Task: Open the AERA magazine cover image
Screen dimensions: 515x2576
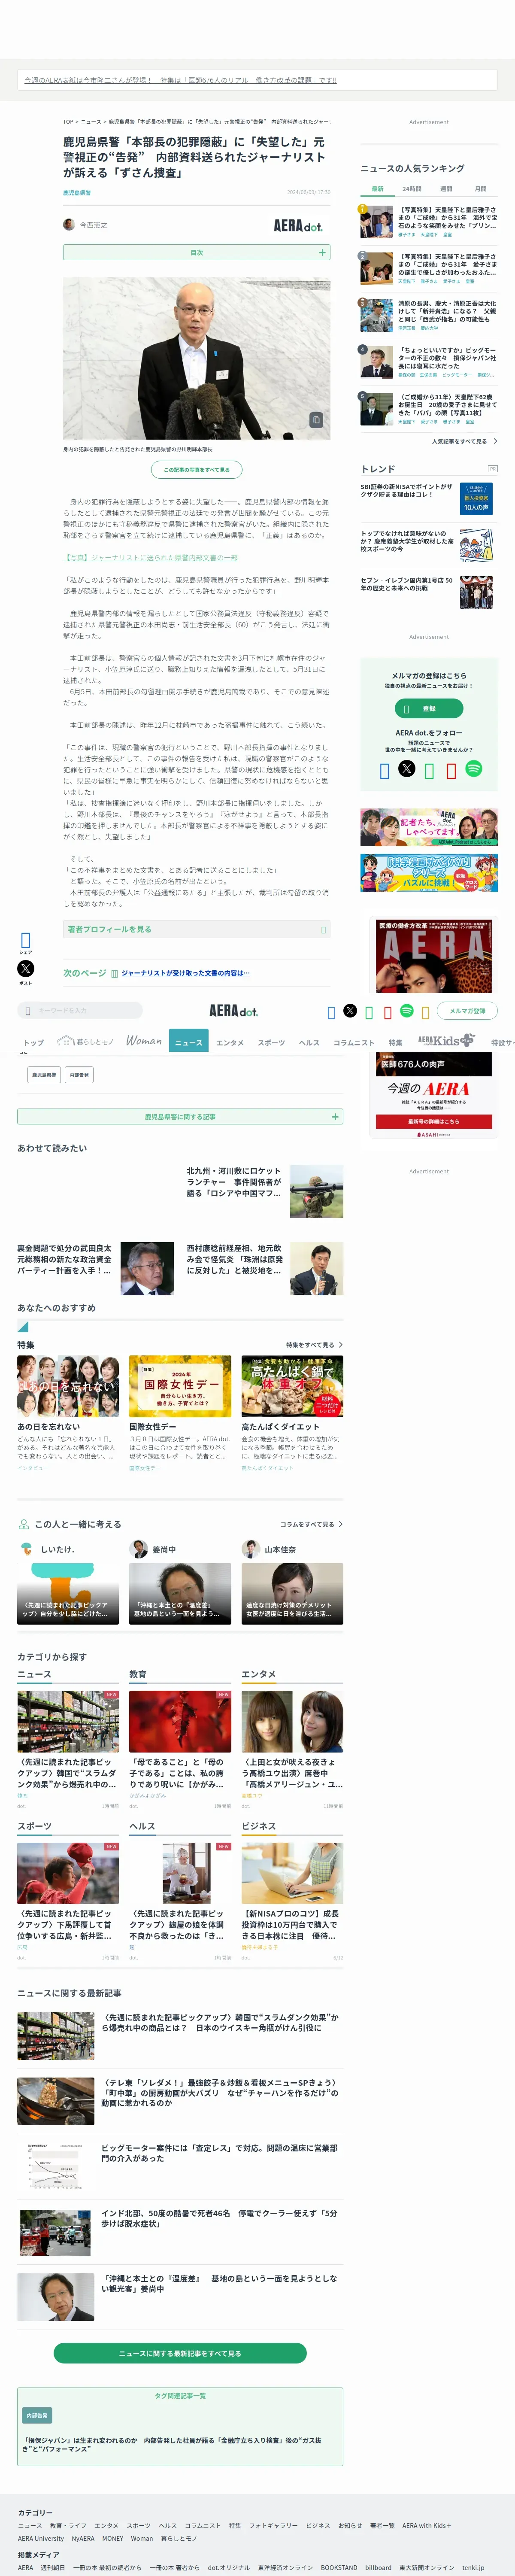Action: (434, 957)
